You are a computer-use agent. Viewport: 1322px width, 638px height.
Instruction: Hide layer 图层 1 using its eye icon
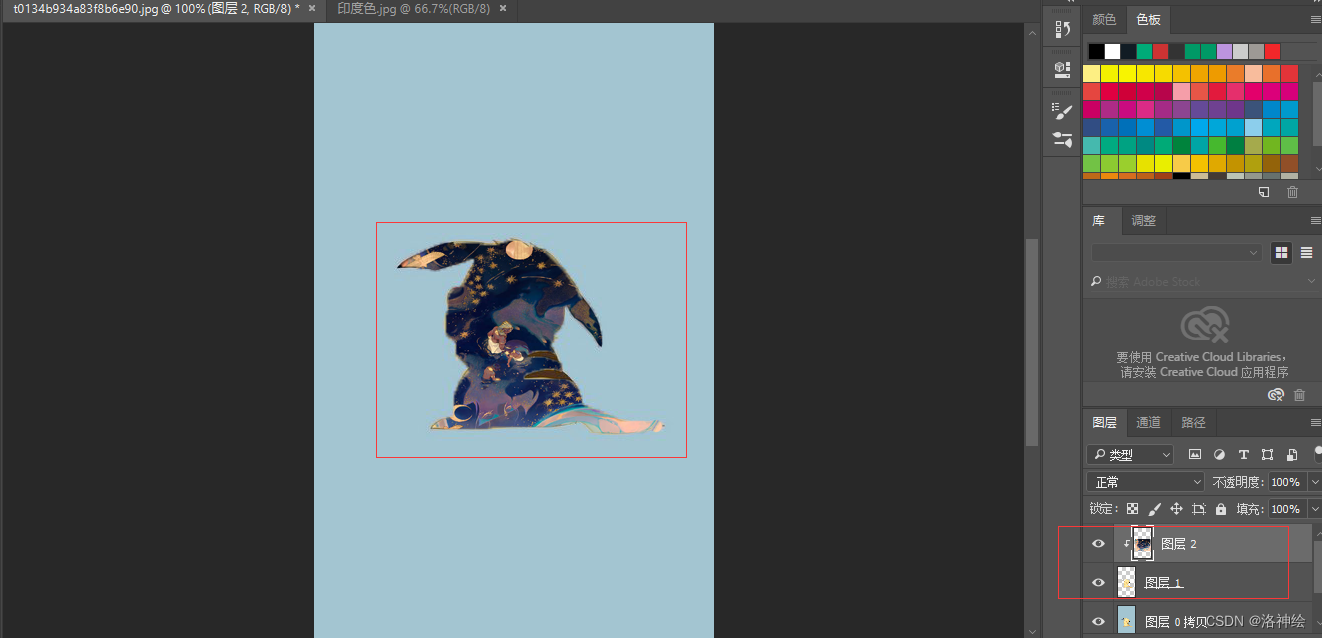pyautogui.click(x=1098, y=582)
